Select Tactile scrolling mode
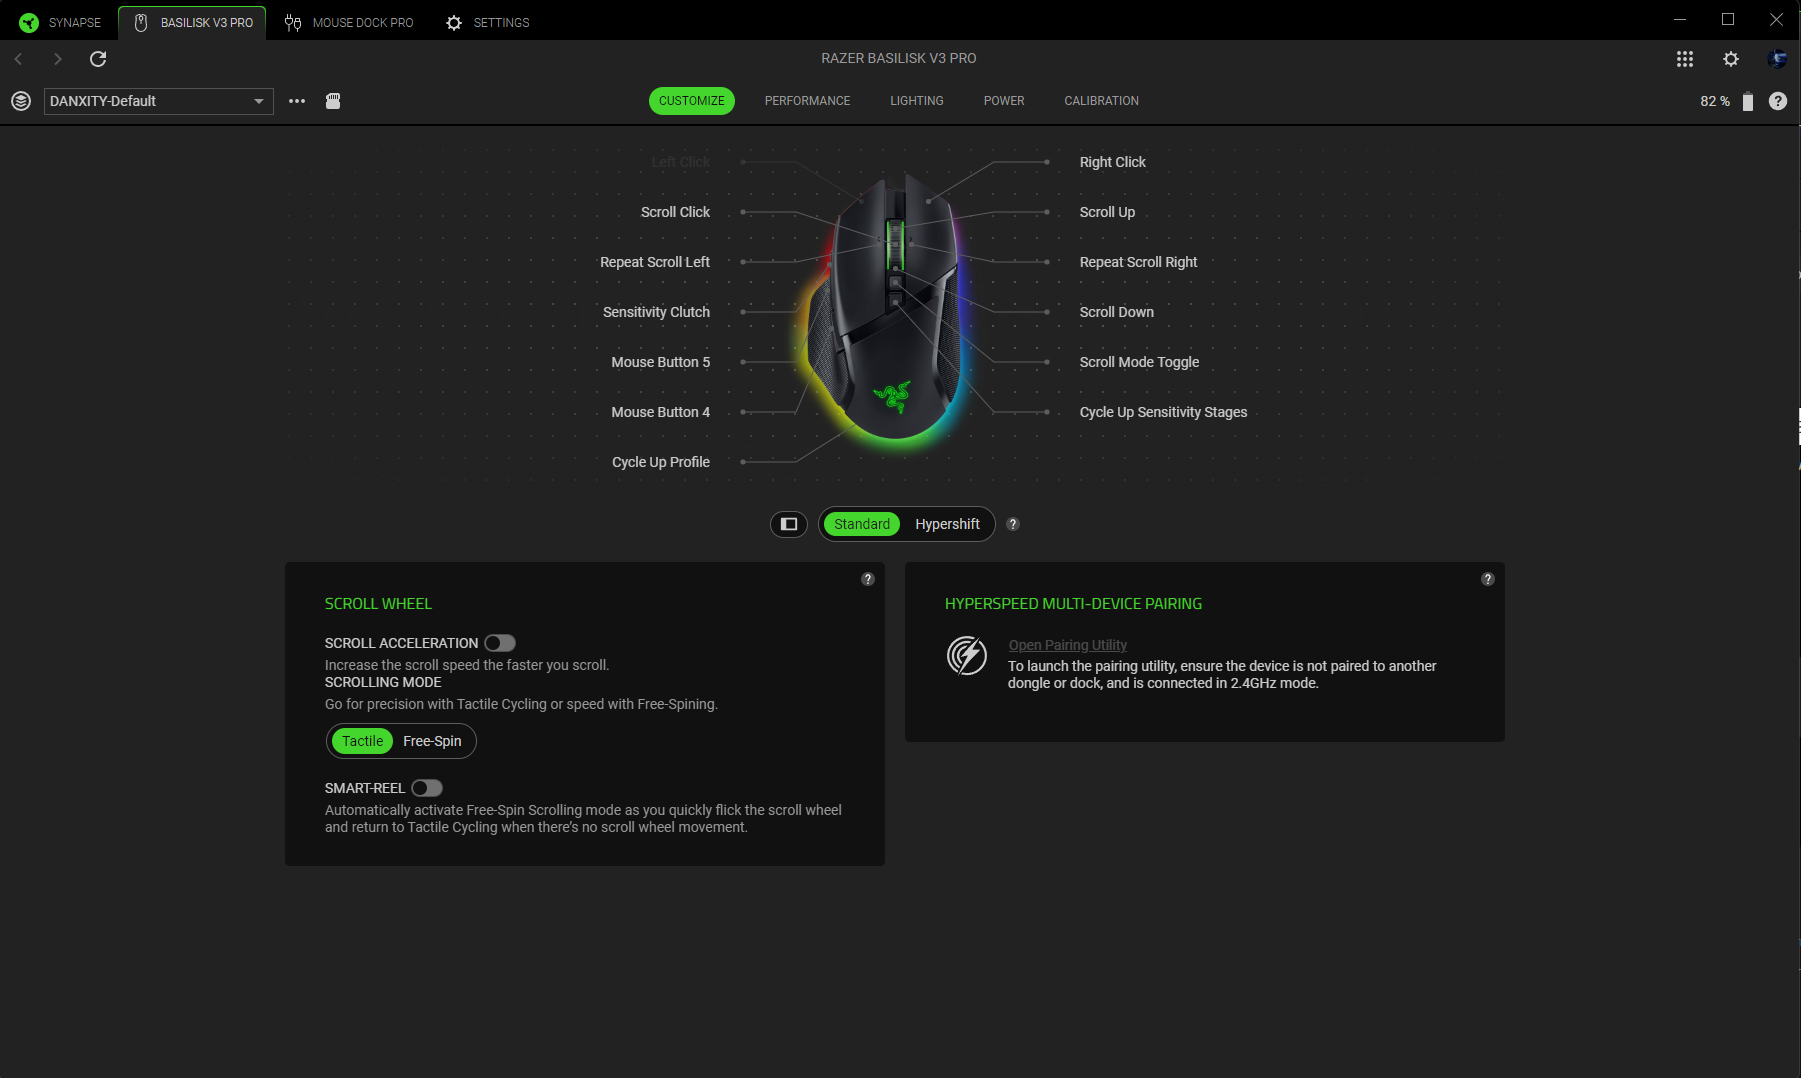Viewport: 1801px width, 1078px height. click(362, 741)
